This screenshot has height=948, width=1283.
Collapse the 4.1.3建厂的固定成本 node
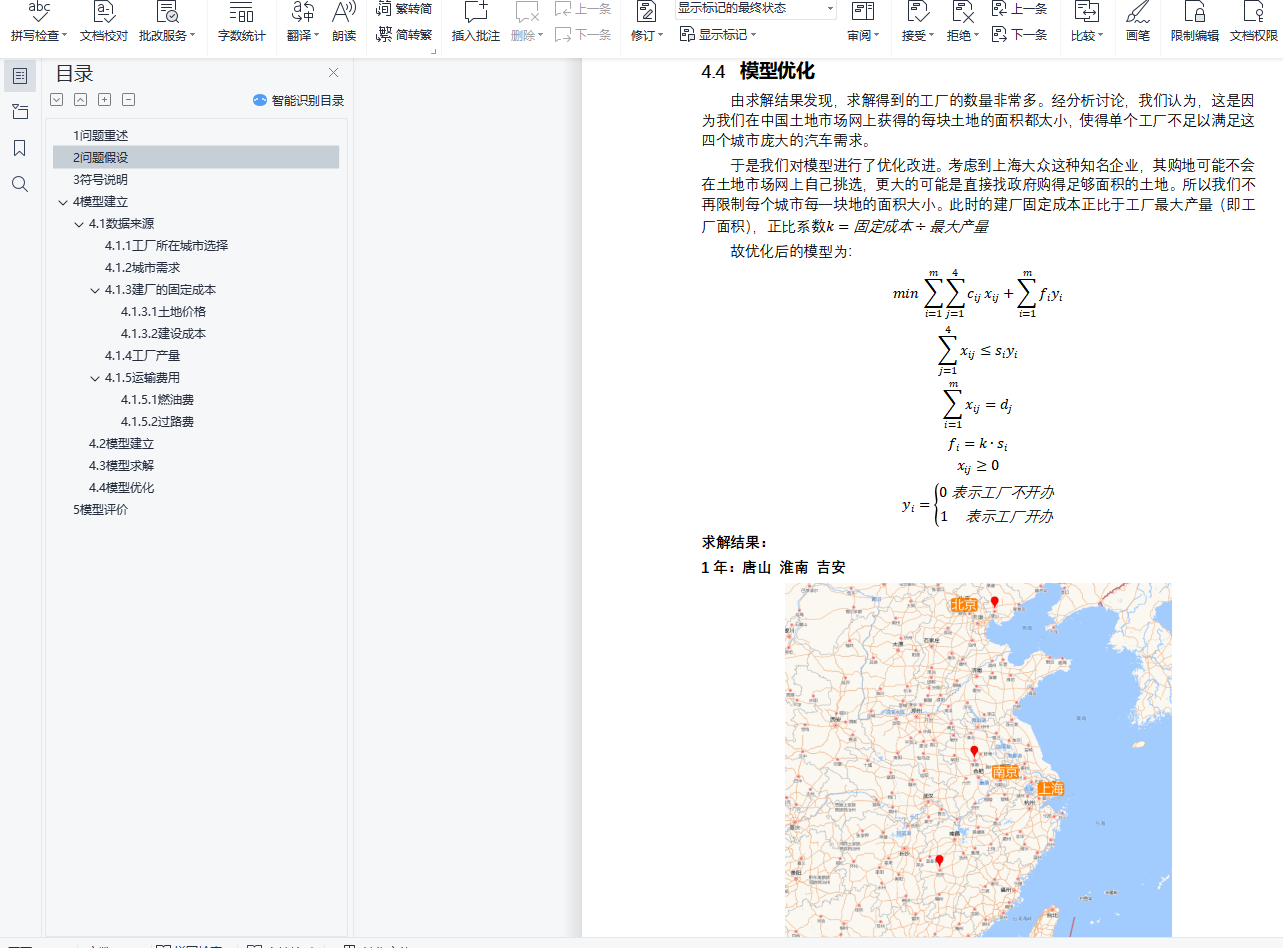pyautogui.click(x=95, y=290)
